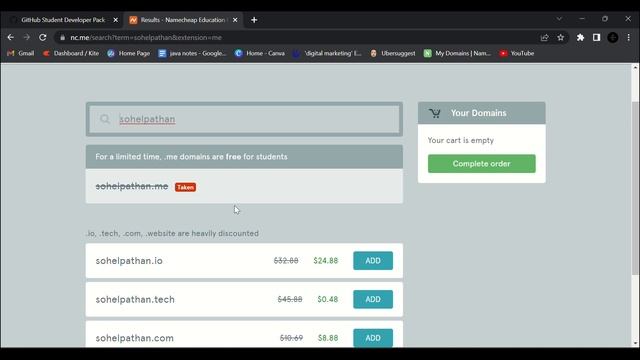The height and width of the screenshot is (360, 640).
Task: Click the sohelpathan.tech domain name
Action: point(135,300)
